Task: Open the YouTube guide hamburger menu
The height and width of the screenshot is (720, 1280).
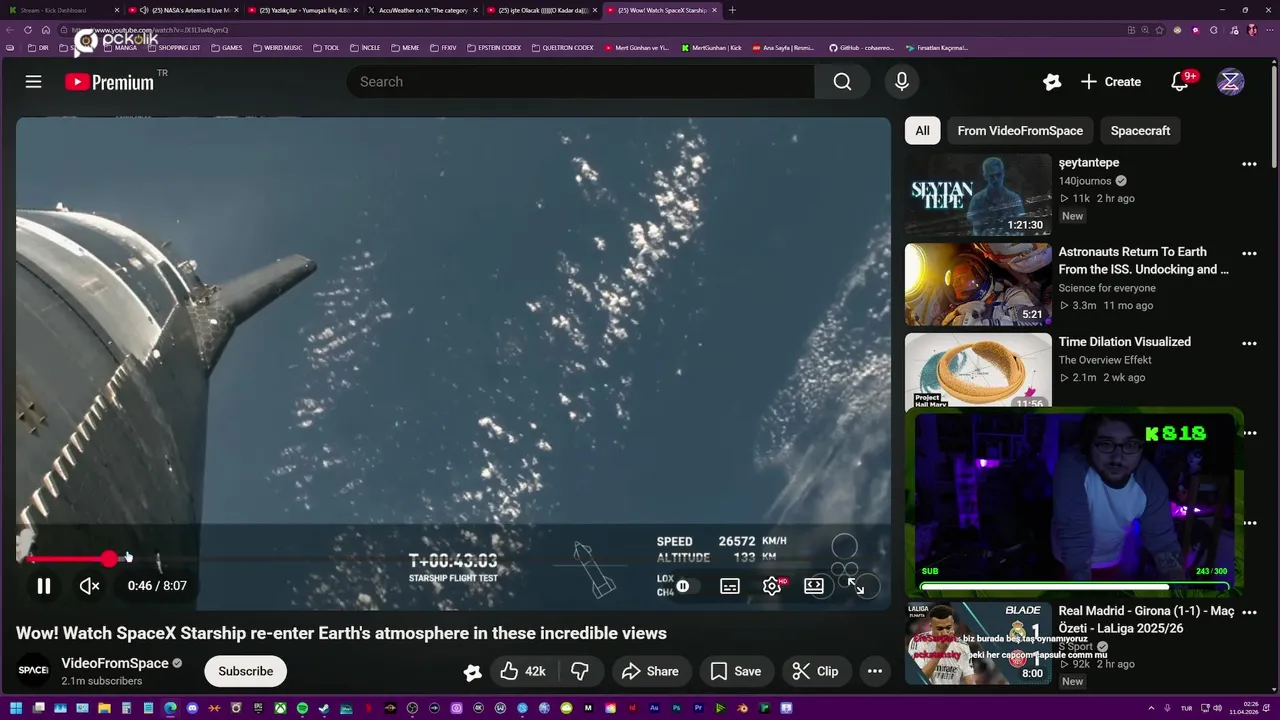Action: [33, 82]
